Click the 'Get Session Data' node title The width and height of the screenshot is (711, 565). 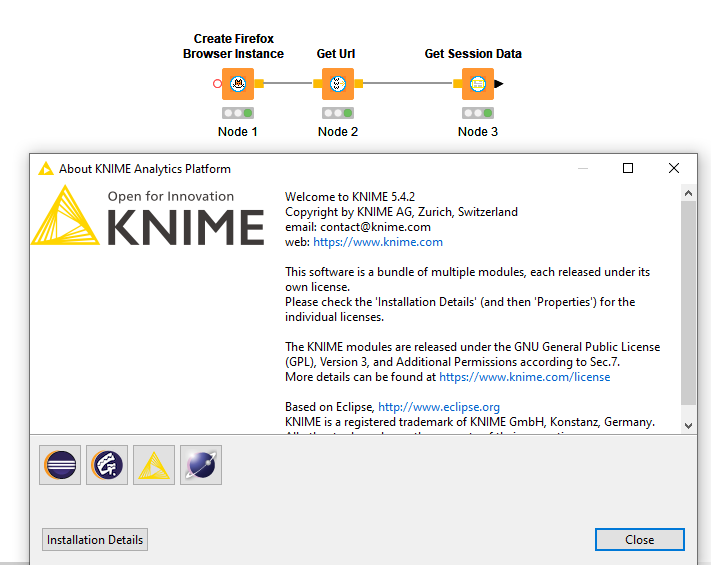tap(473, 54)
